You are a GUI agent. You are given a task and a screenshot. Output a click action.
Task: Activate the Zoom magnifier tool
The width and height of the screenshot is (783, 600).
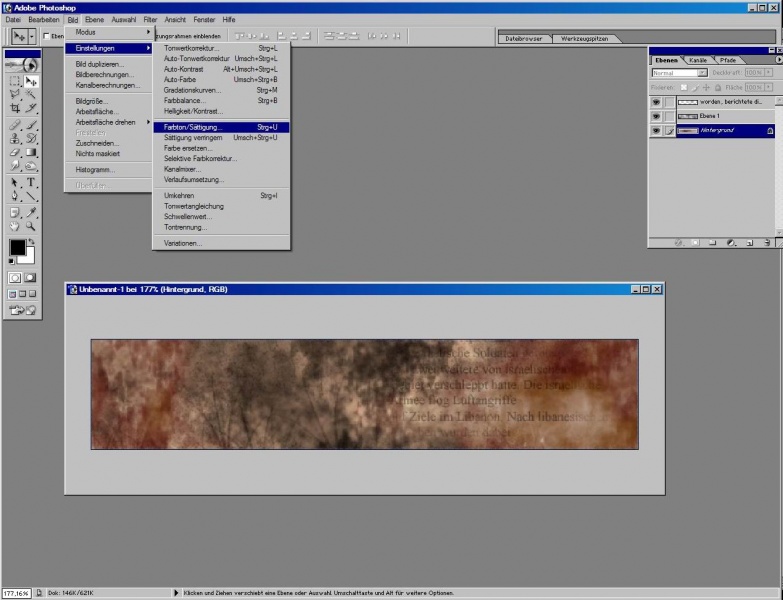click(31, 226)
